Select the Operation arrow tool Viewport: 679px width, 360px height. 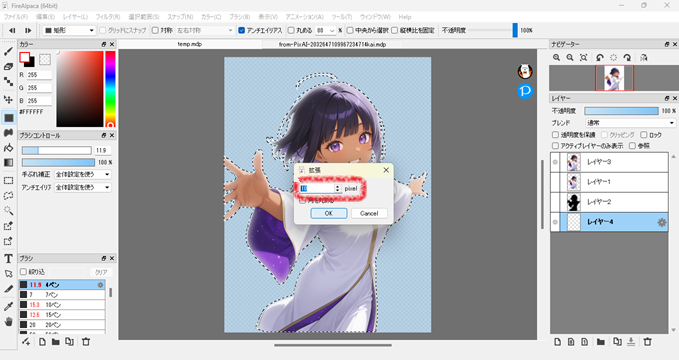[x=8, y=274]
